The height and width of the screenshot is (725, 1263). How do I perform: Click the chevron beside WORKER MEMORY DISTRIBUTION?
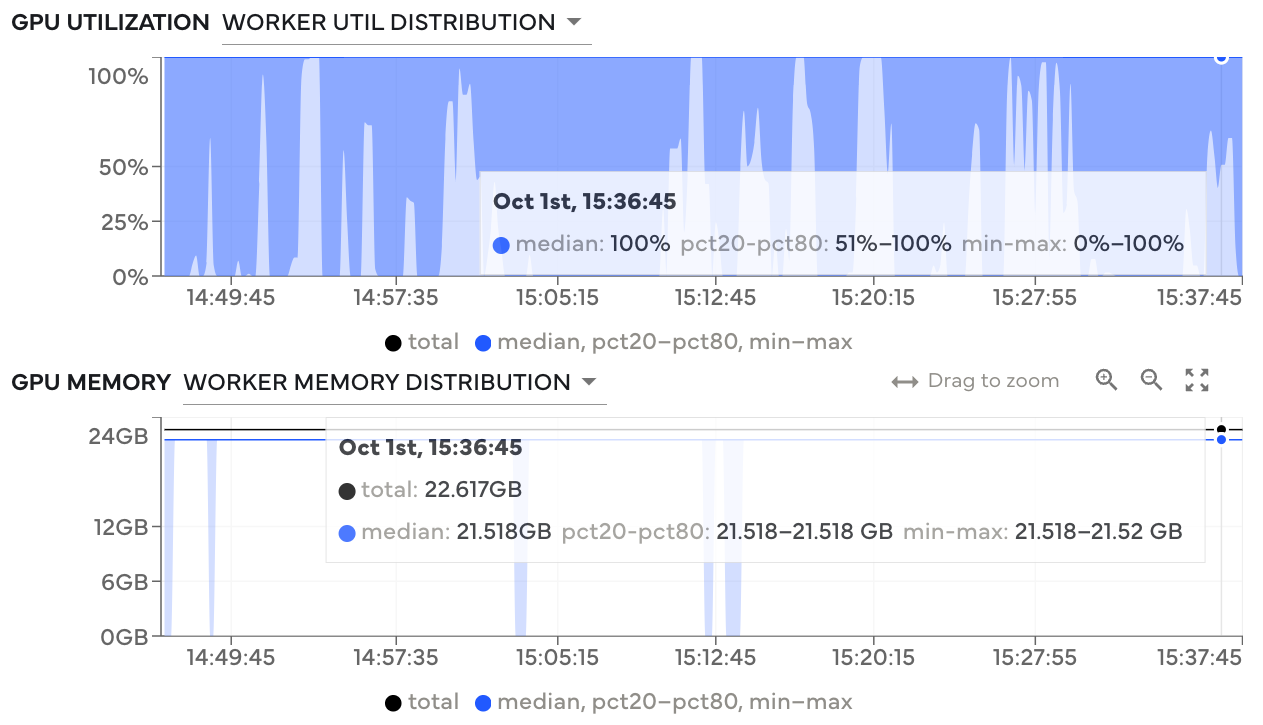point(589,382)
